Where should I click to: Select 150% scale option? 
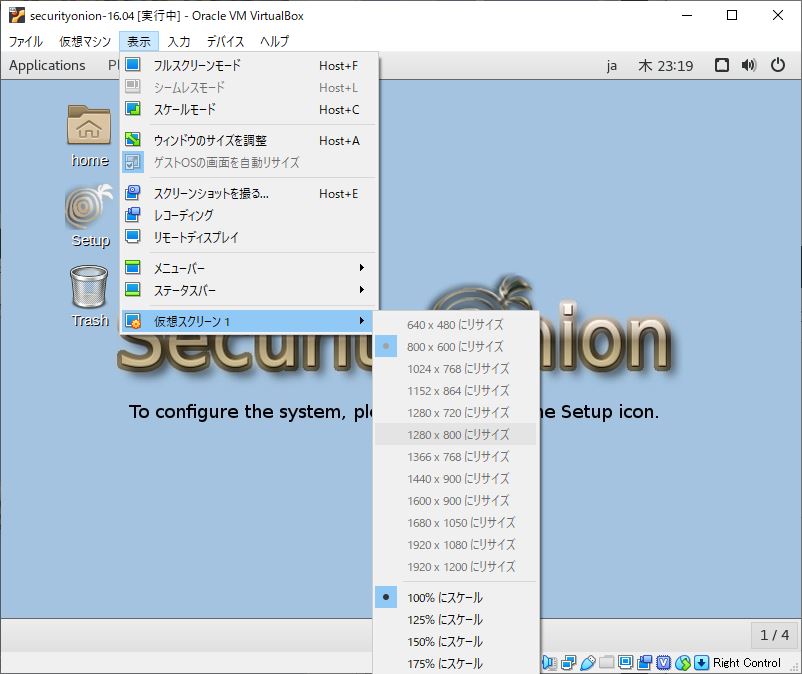point(456,641)
